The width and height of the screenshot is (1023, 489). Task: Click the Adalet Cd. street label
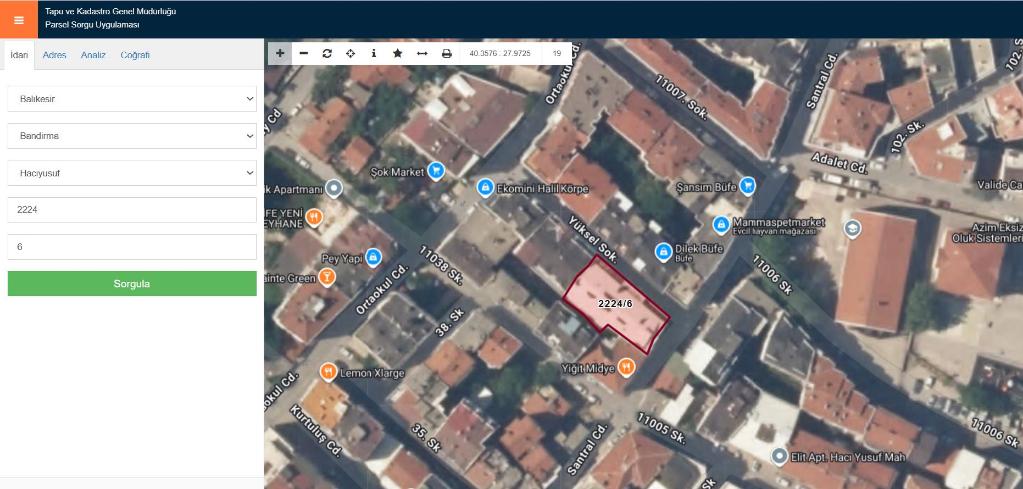840,163
